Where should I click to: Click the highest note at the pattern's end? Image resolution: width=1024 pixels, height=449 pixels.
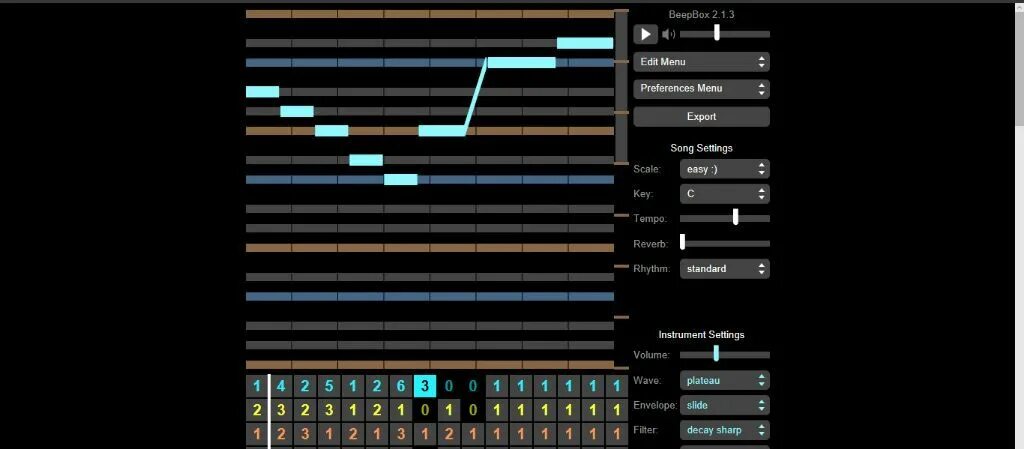click(585, 43)
